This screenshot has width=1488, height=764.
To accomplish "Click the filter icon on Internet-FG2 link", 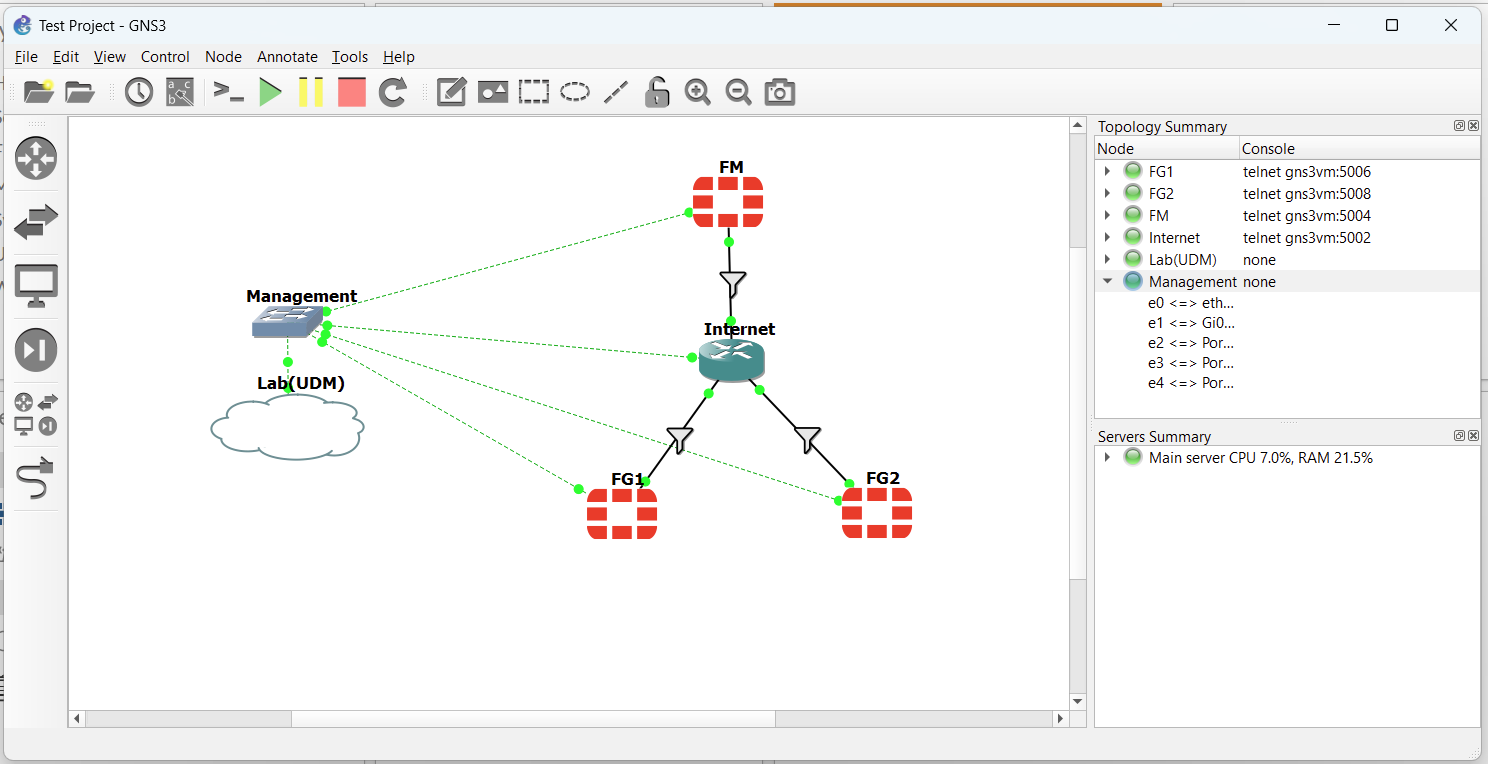I will (x=807, y=438).
